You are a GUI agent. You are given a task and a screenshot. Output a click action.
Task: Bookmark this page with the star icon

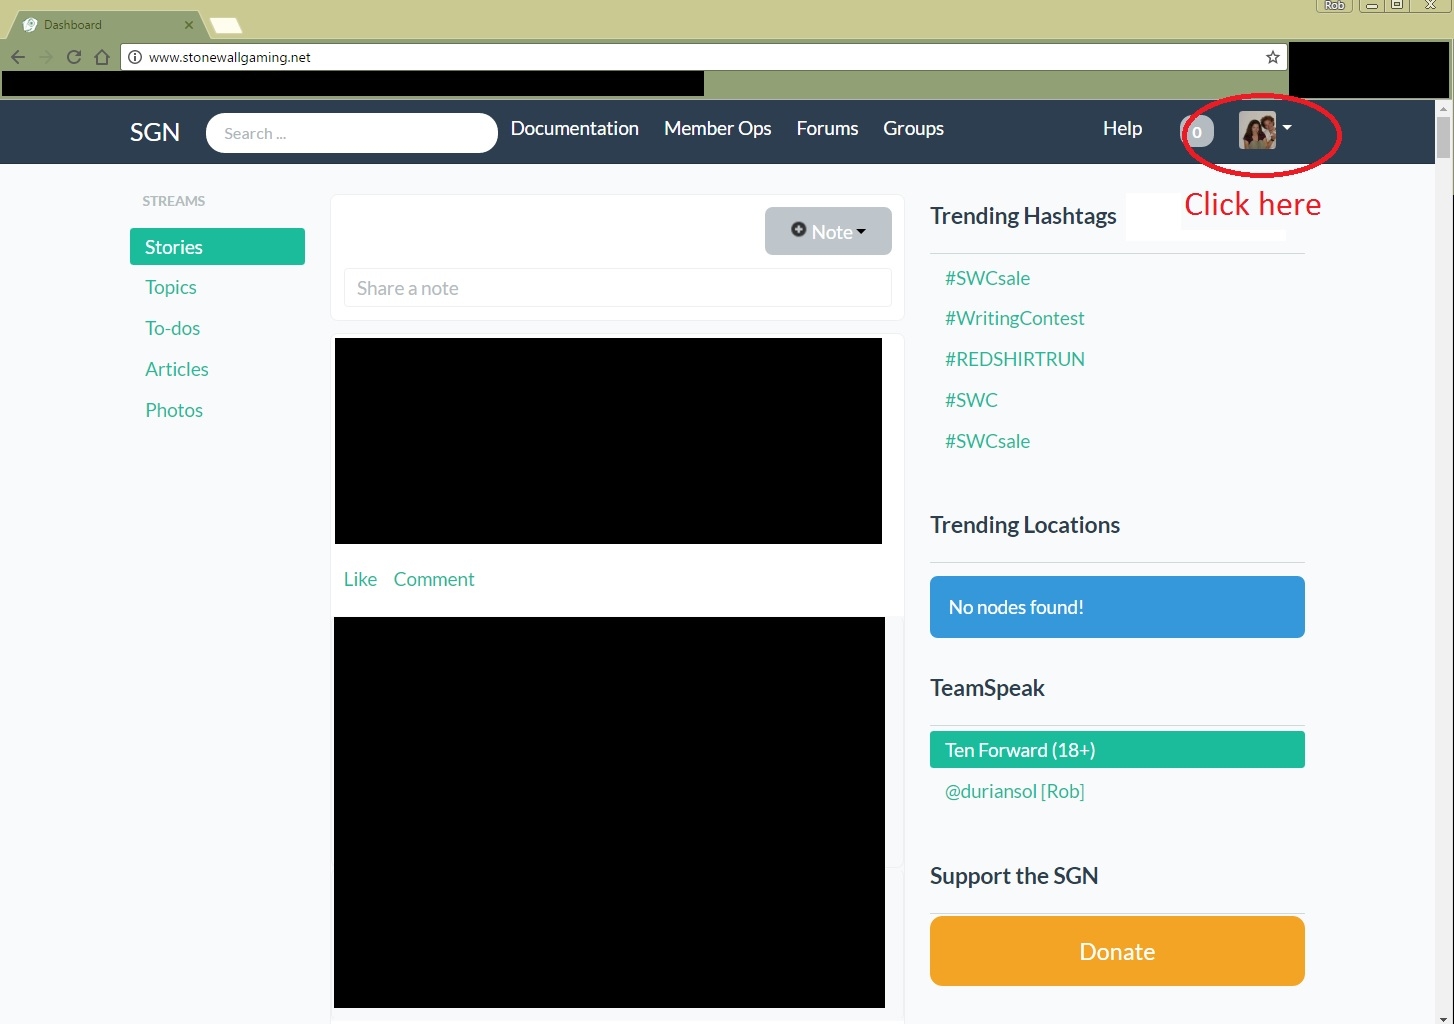pos(1272,57)
